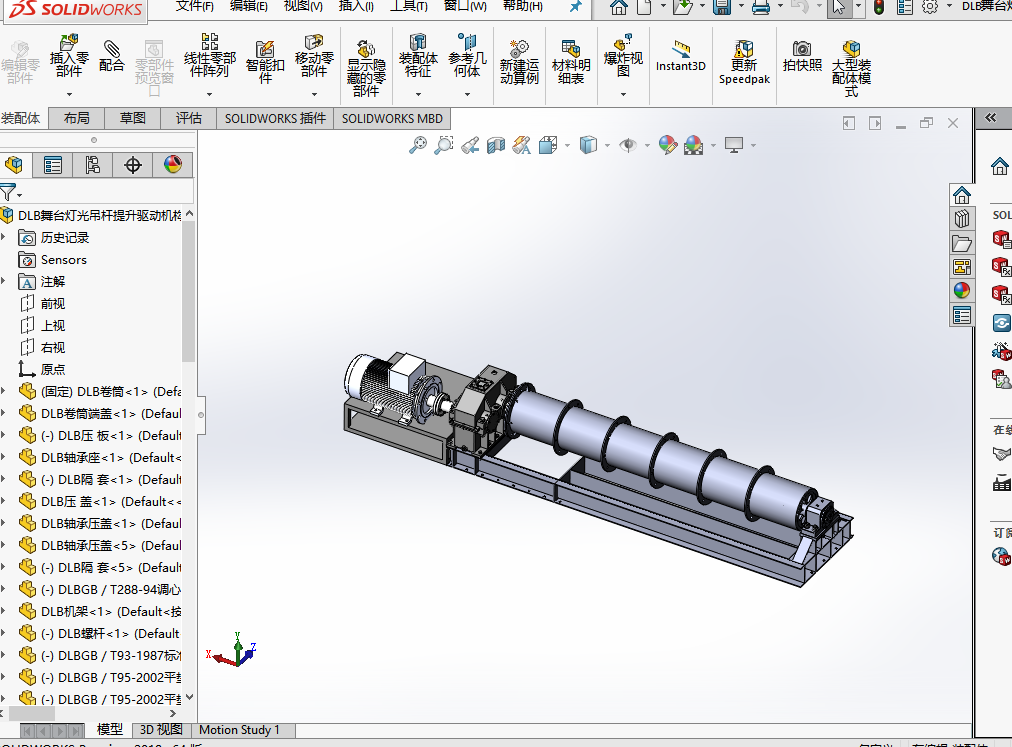
Task: Open Design Library icon in task pane
Action: point(962,219)
